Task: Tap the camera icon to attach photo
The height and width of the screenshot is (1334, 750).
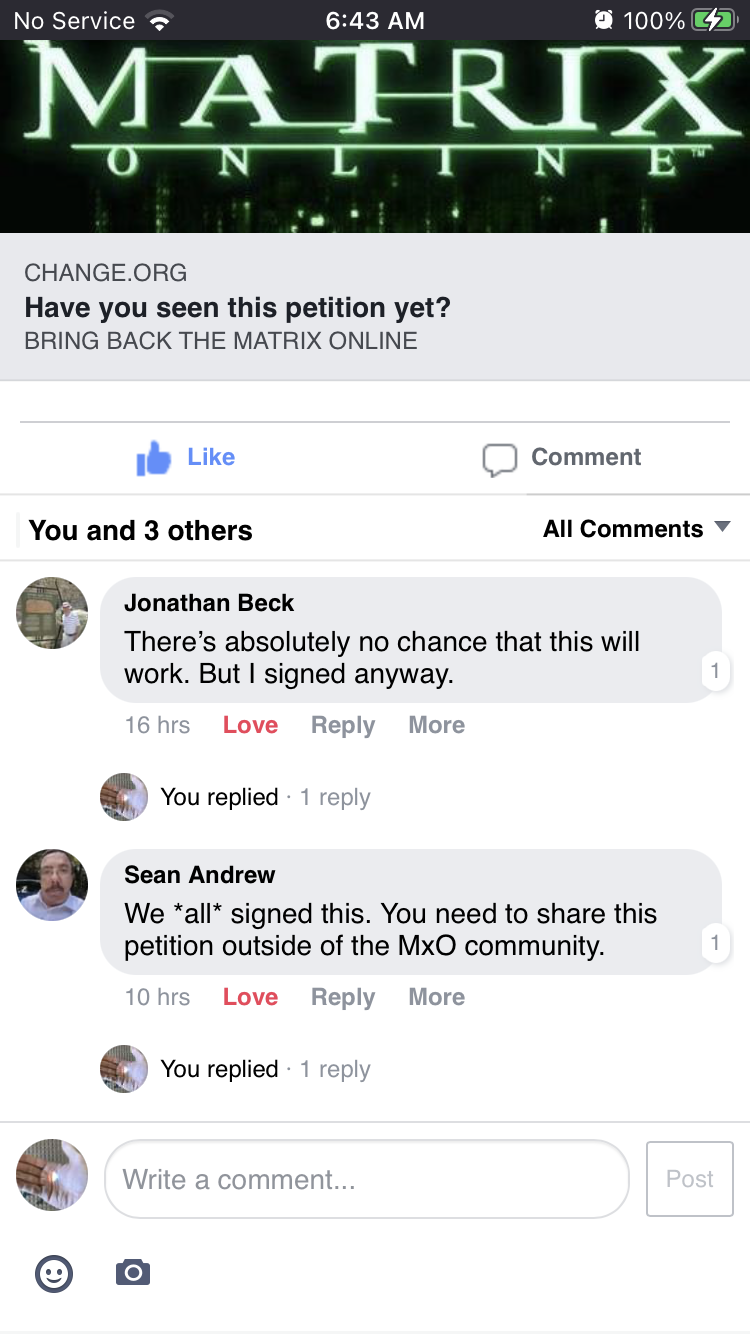Action: [133, 1273]
